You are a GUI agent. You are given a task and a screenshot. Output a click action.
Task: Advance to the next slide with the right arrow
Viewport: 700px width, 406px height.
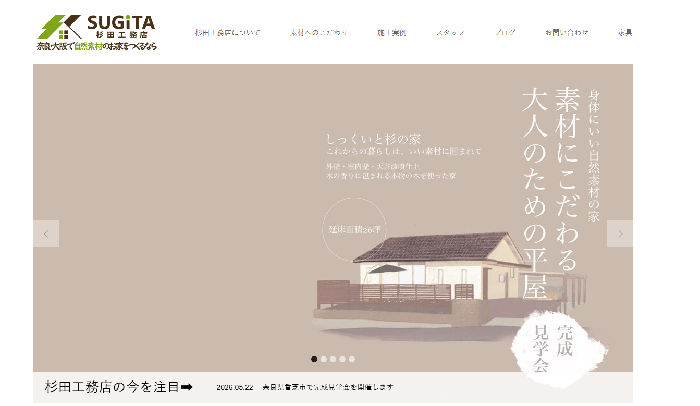(x=620, y=234)
